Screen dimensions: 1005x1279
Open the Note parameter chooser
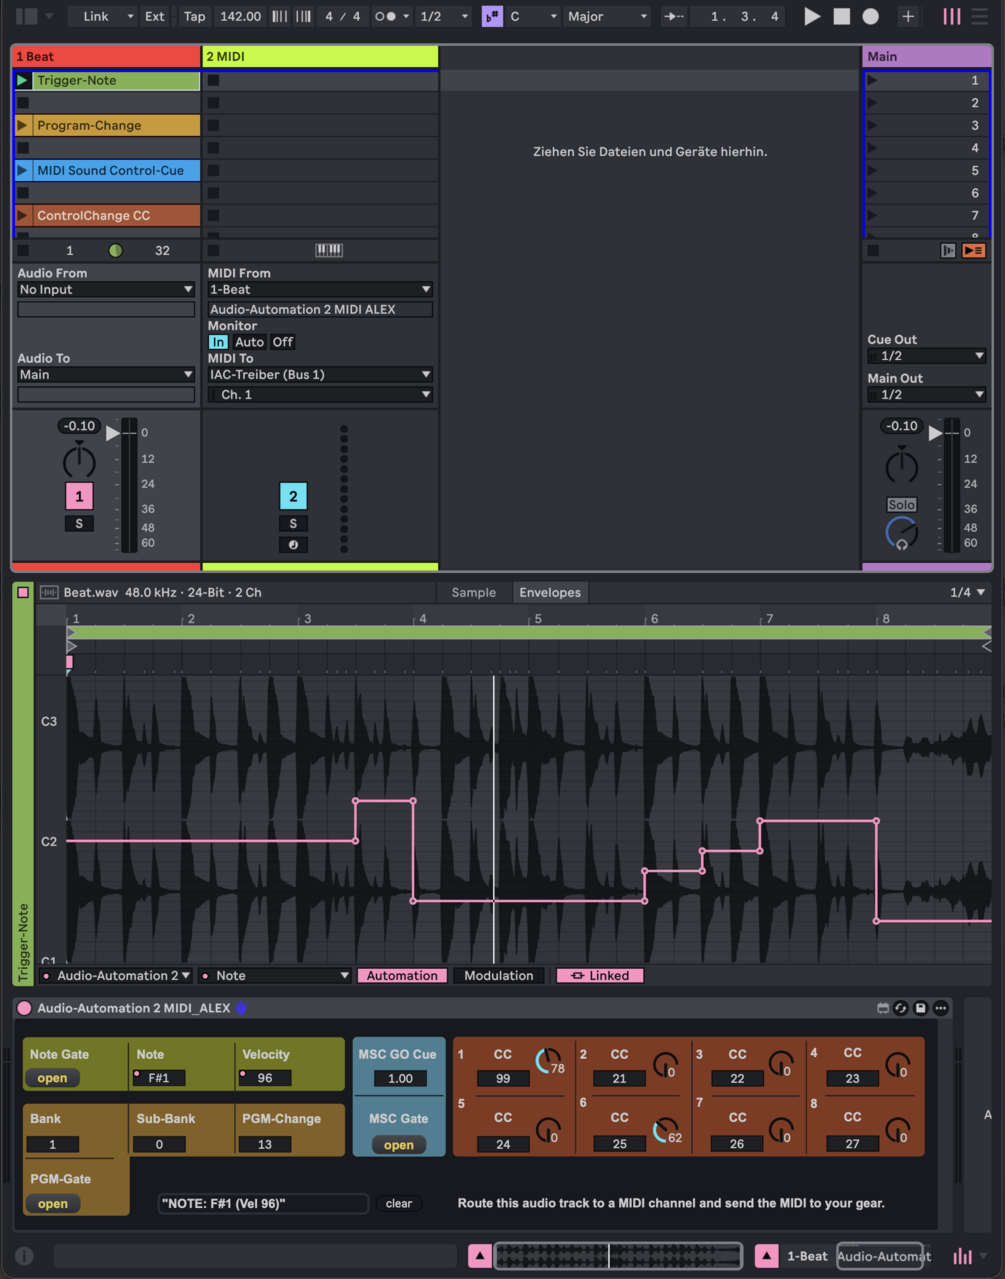coord(275,975)
